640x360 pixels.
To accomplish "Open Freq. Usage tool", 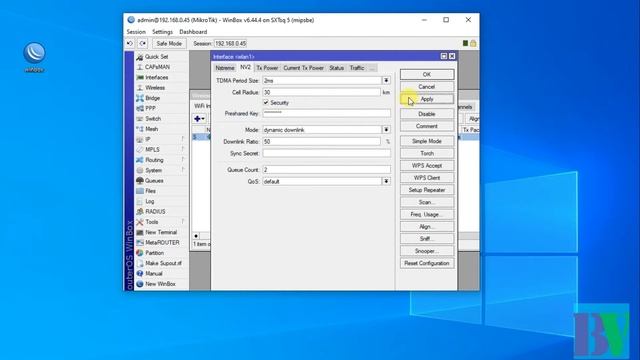I will [427, 214].
